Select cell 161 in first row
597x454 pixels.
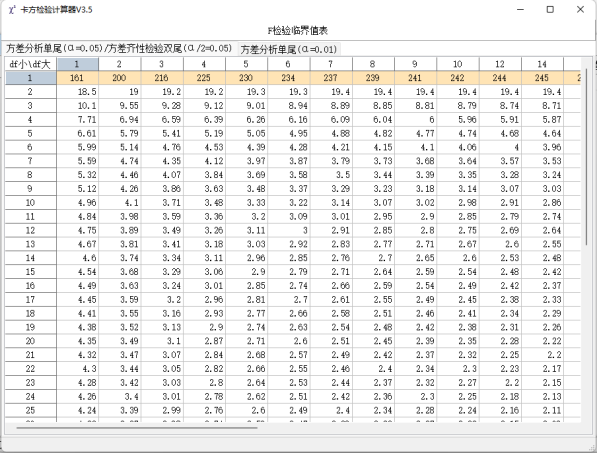tap(78, 78)
